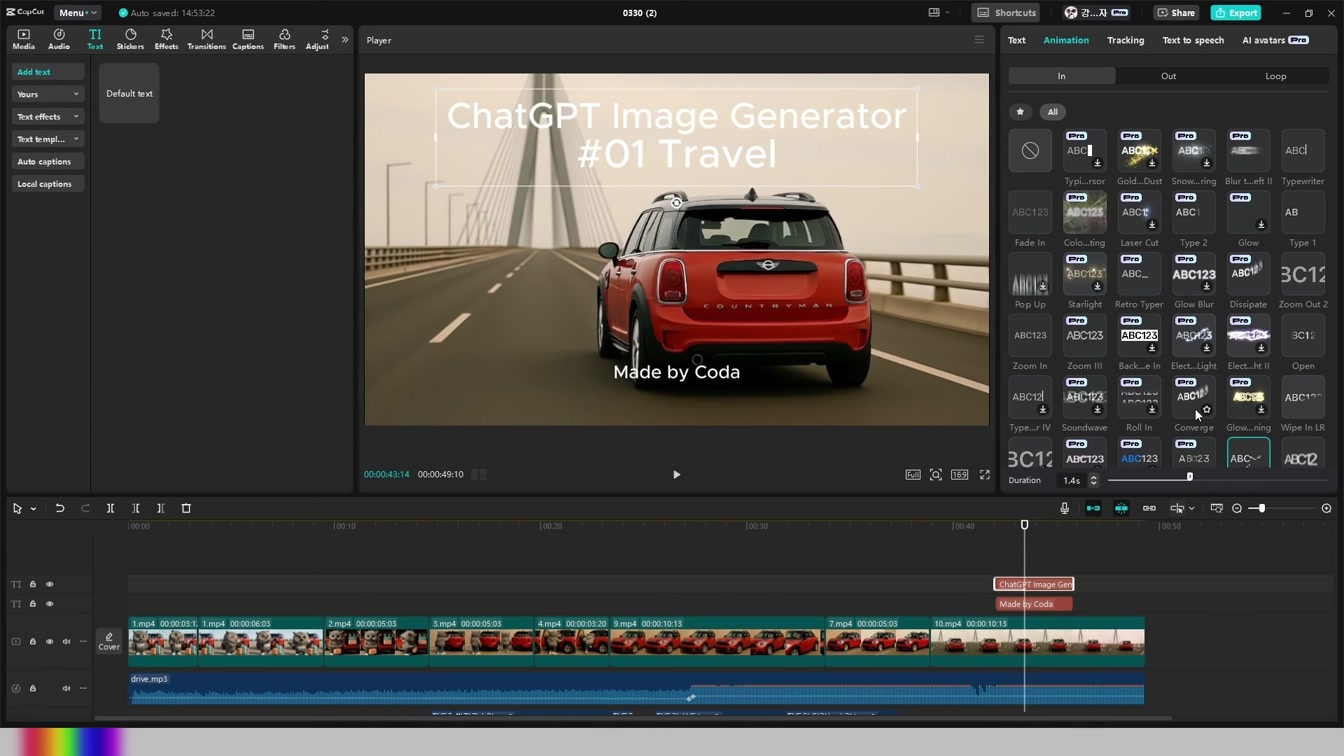Hide the top text track with eye icon
Viewport: 1344px width, 756px height.
(x=49, y=584)
